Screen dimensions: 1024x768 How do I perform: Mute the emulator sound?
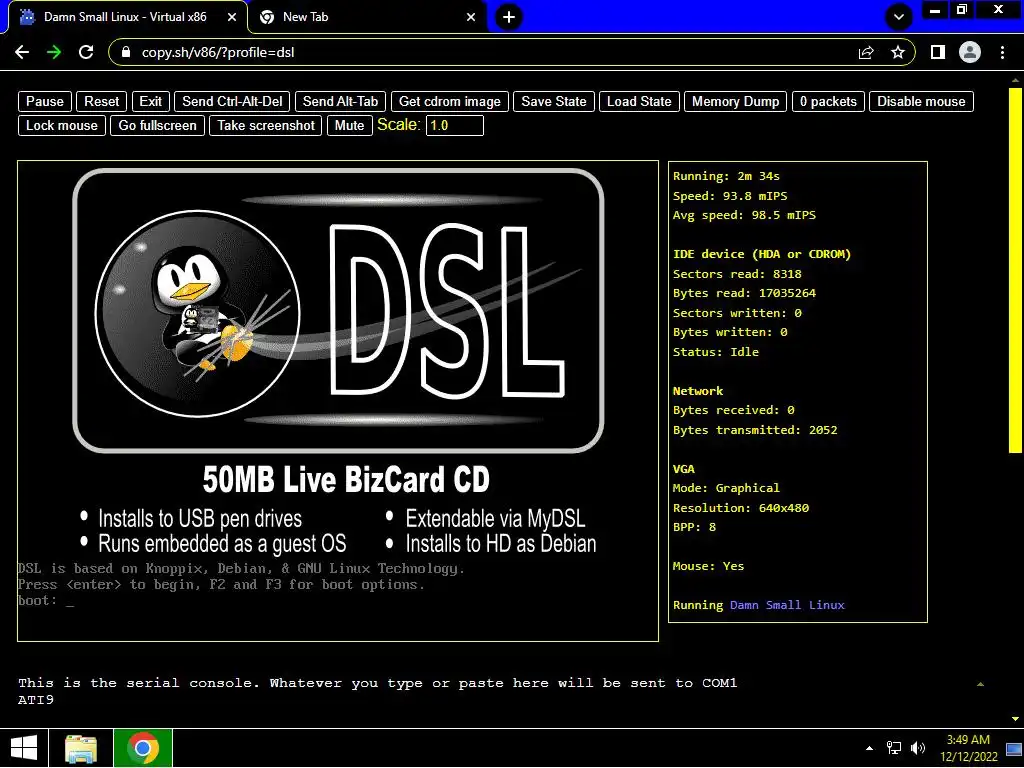pos(349,125)
